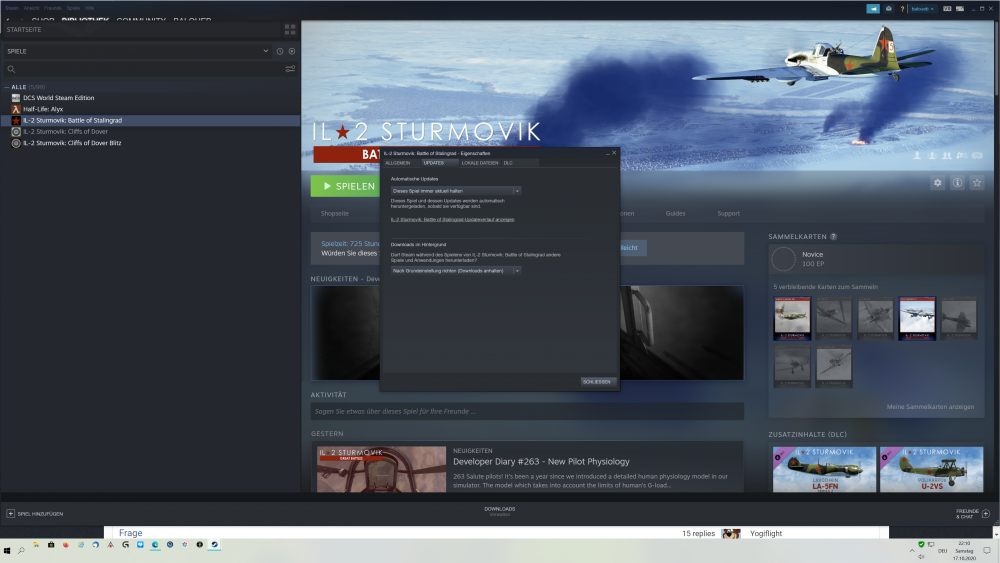Click the library search magnifier icon
Screen dimensions: 1000x563
pyautogui.click(x=11, y=69)
